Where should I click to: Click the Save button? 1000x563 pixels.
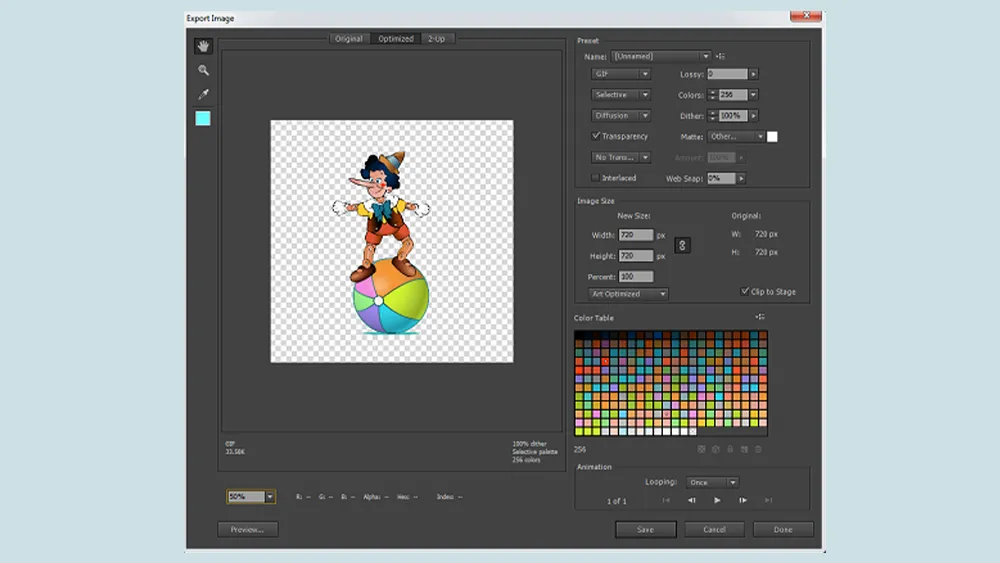[645, 529]
